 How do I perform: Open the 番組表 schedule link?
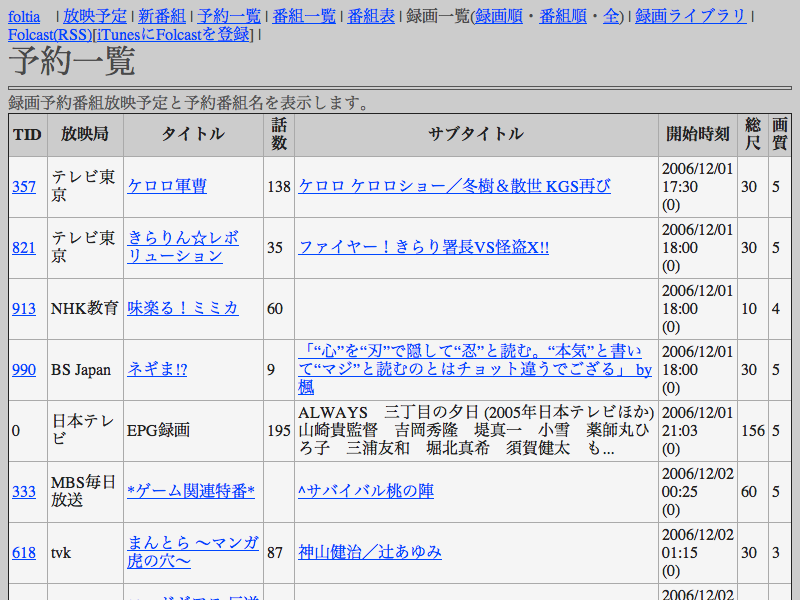point(371,16)
